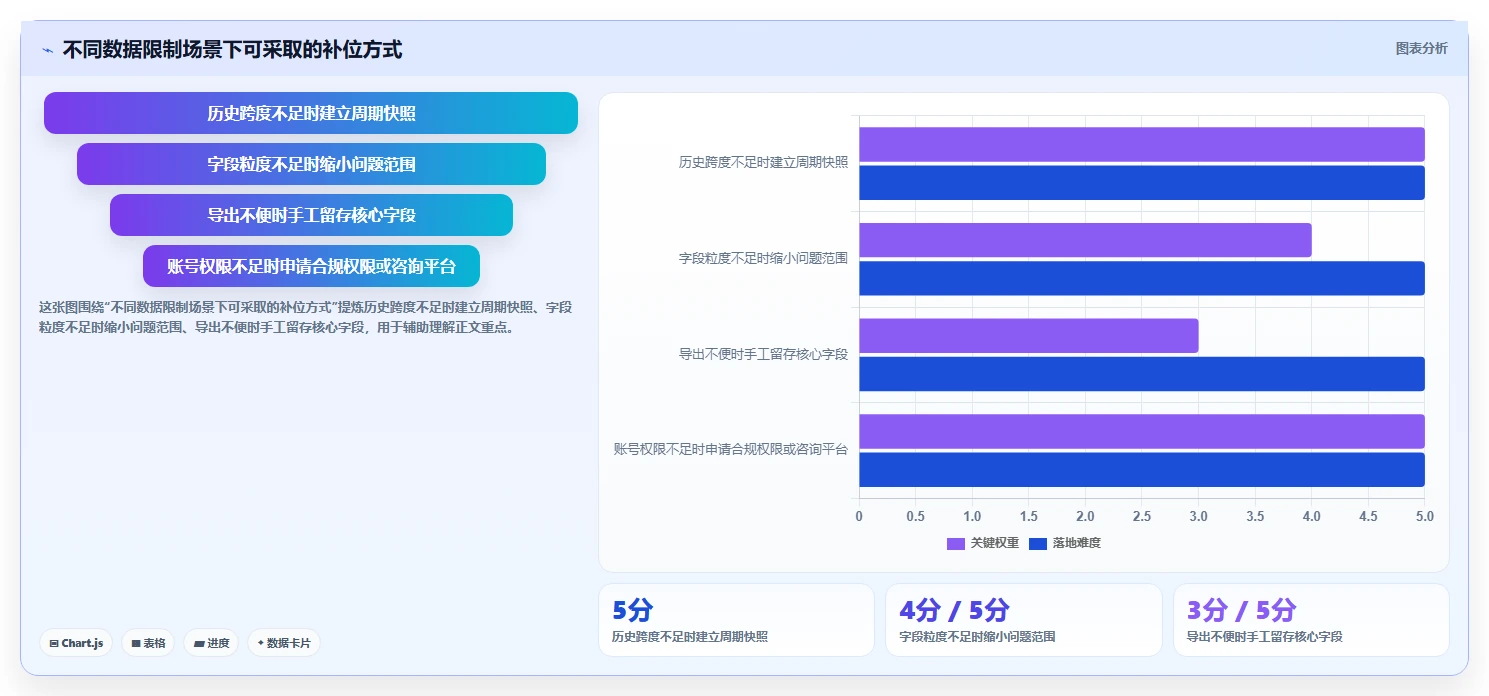Click 关键权重 legend label text

click(x=995, y=543)
